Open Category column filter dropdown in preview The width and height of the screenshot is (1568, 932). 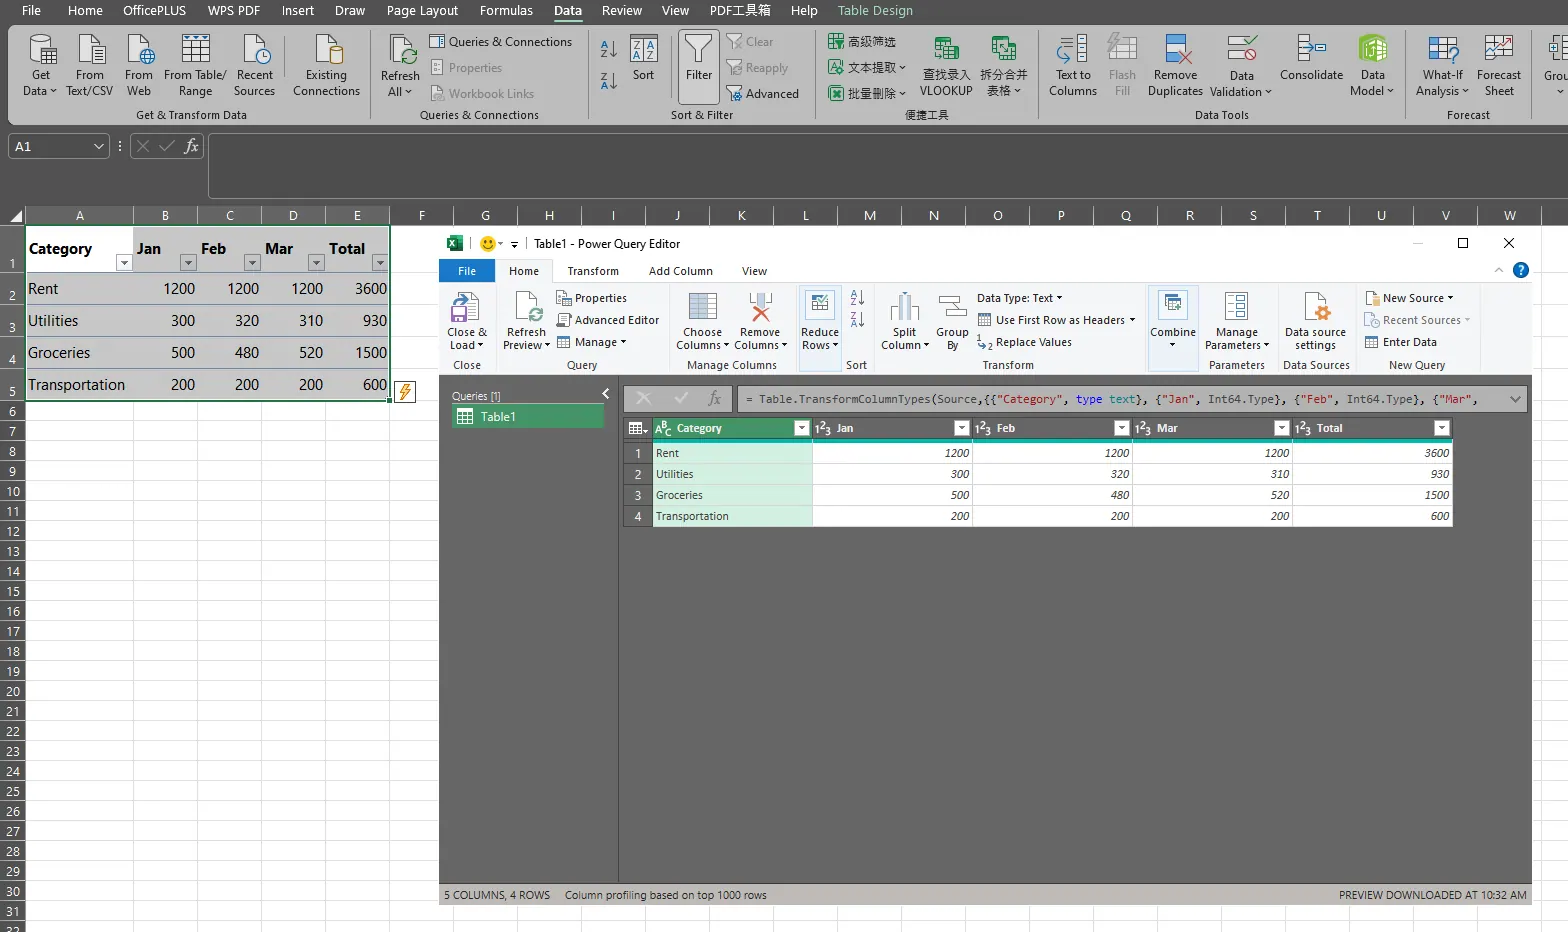click(801, 428)
